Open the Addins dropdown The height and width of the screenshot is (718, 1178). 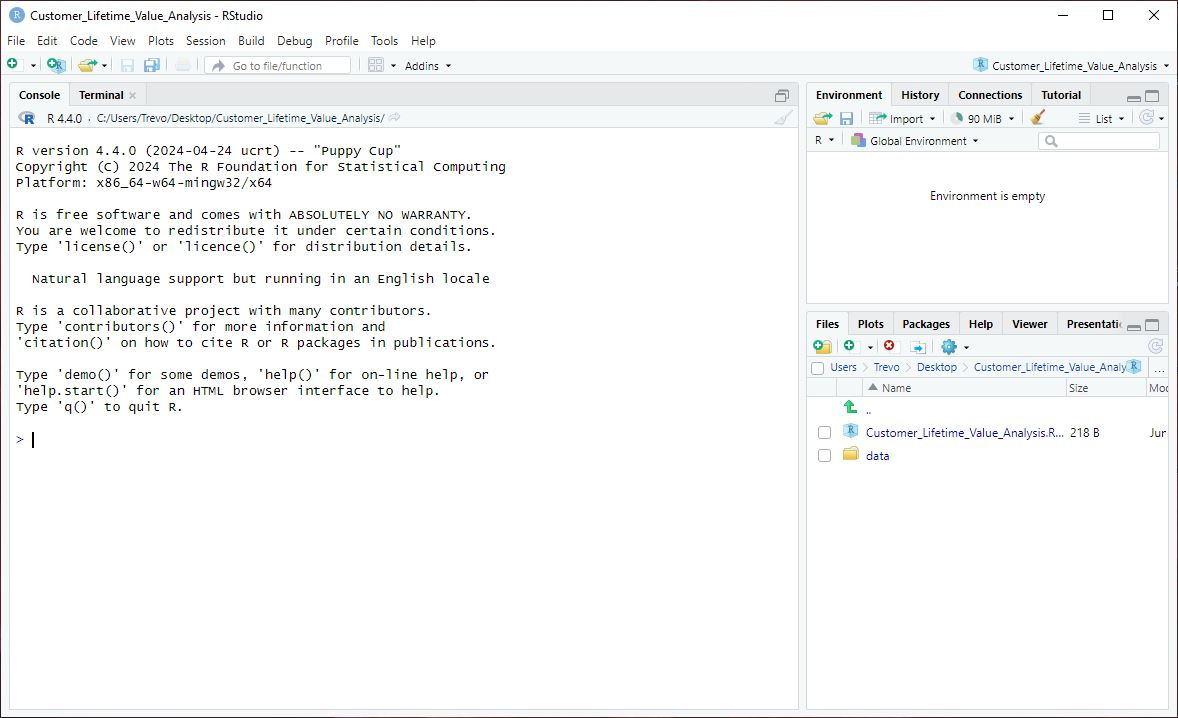[x=428, y=66]
